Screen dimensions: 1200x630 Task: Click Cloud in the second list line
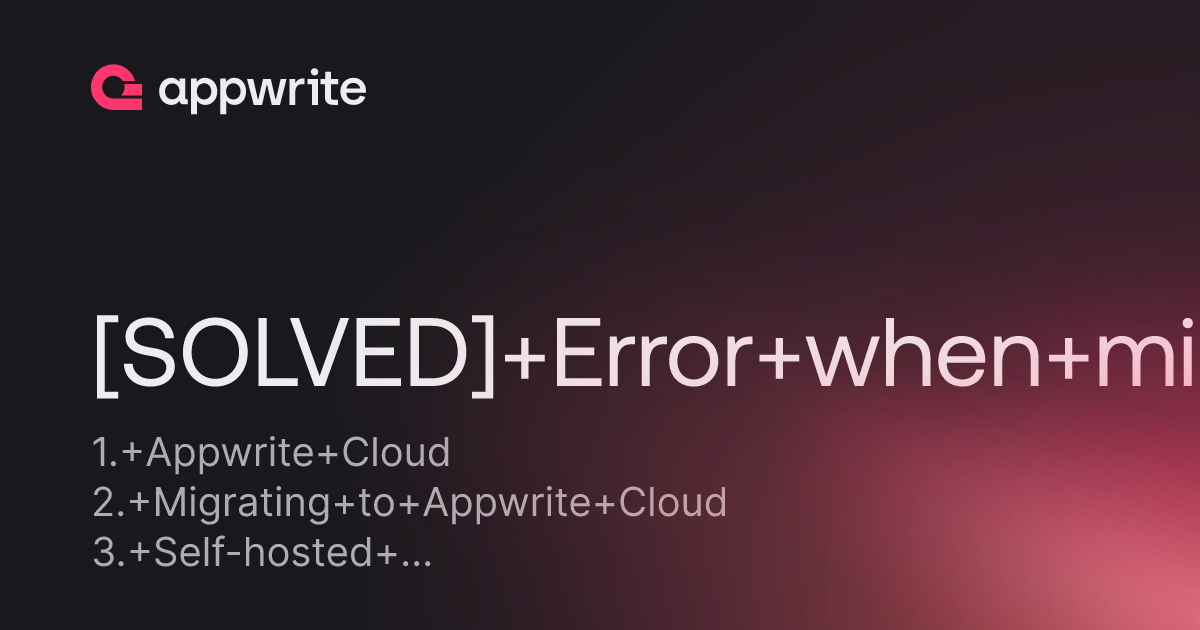click(x=673, y=503)
